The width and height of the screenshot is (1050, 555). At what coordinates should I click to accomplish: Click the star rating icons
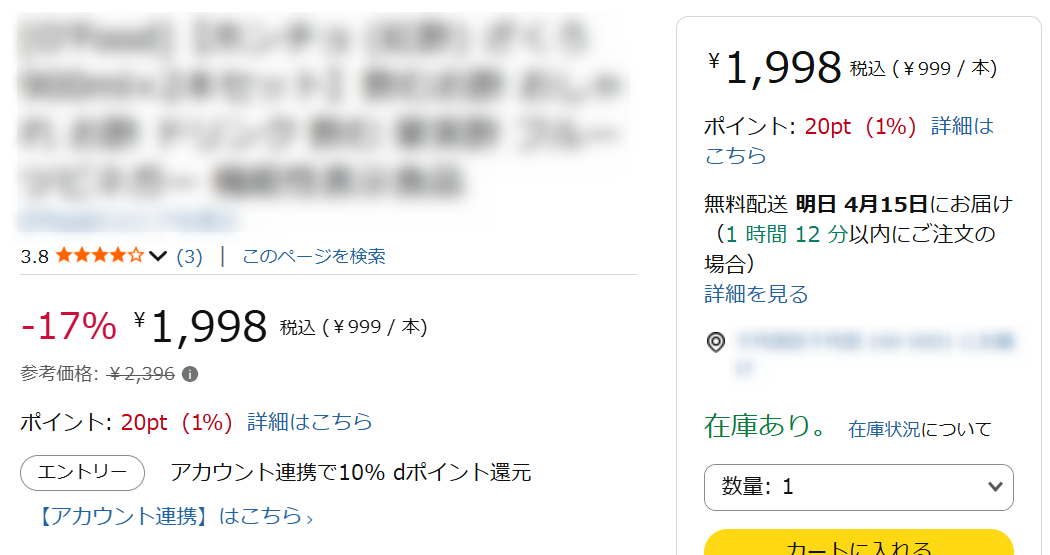100,256
